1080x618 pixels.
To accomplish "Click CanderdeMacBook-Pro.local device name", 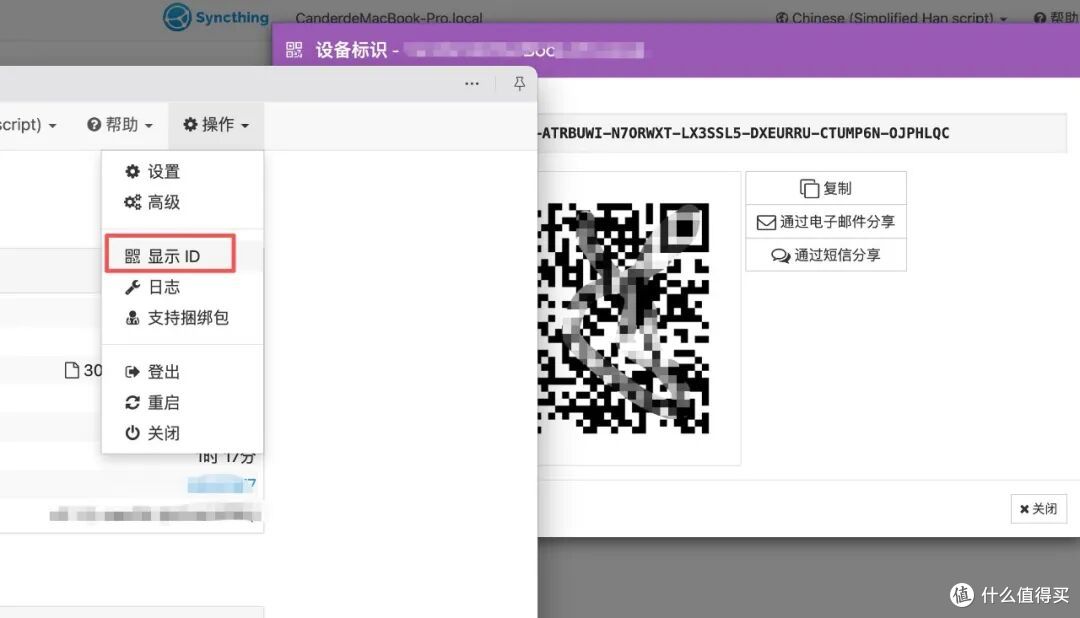I will [388, 18].
